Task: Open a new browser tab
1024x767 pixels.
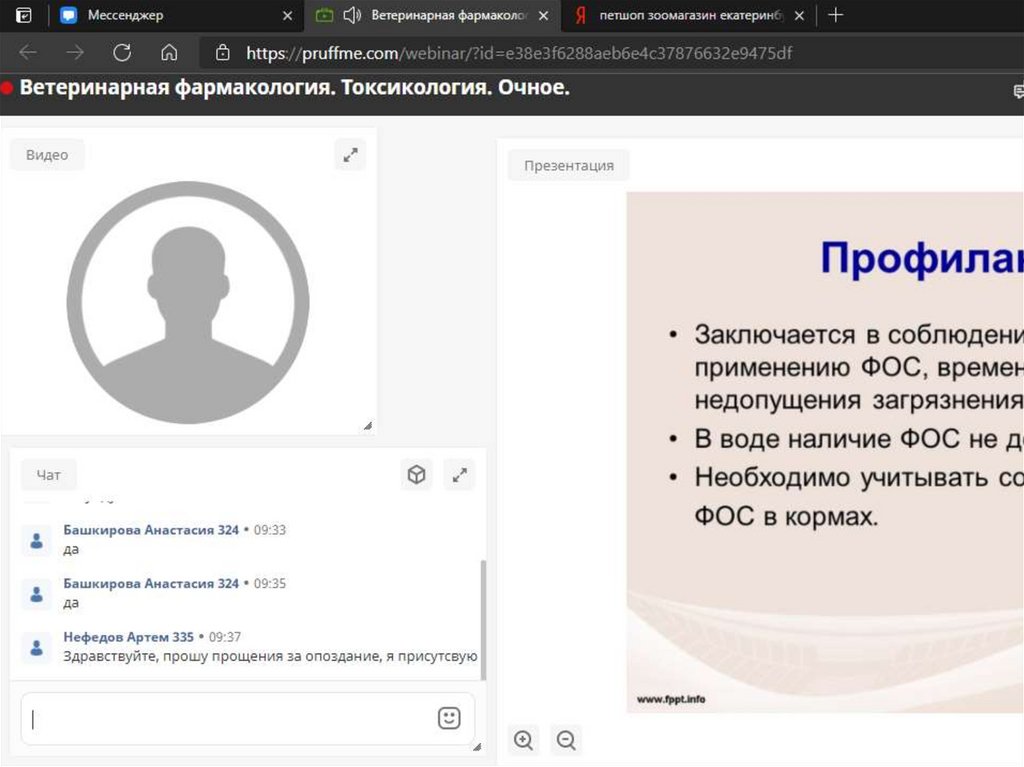Action: (836, 15)
